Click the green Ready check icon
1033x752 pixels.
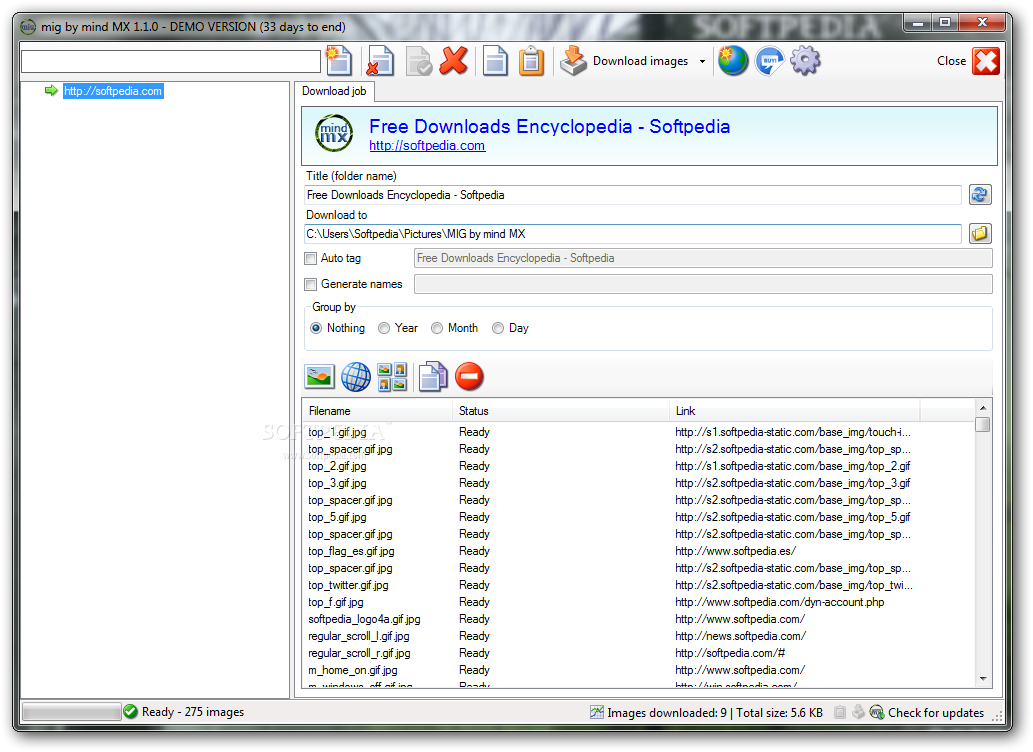(130, 712)
